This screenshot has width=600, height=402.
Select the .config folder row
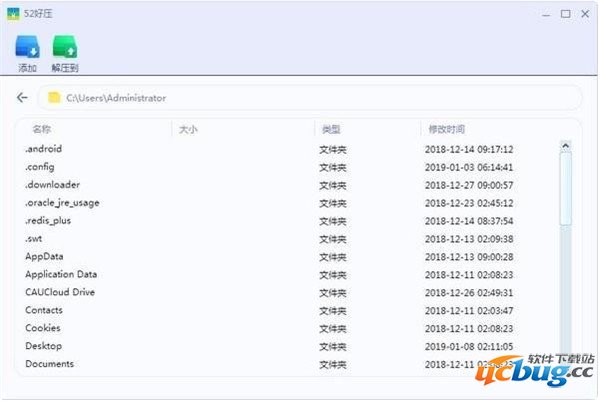click(289, 167)
